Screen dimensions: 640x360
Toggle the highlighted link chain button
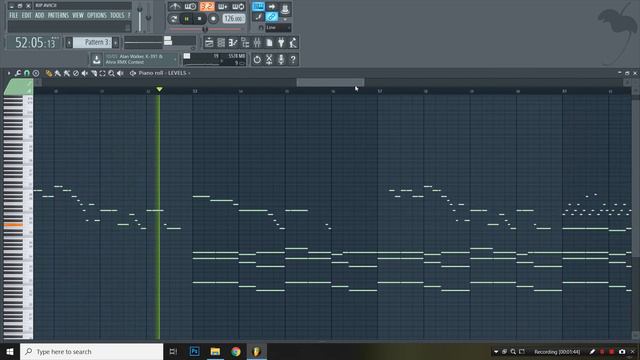[271, 17]
